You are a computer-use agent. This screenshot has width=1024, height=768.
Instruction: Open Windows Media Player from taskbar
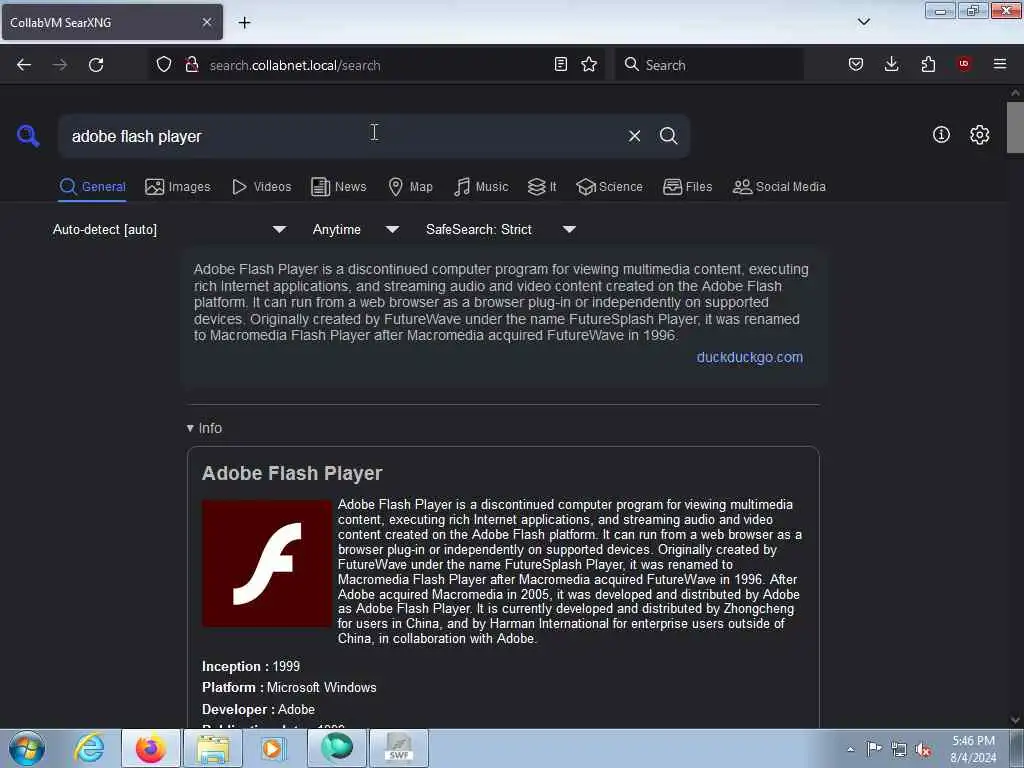(x=274, y=748)
